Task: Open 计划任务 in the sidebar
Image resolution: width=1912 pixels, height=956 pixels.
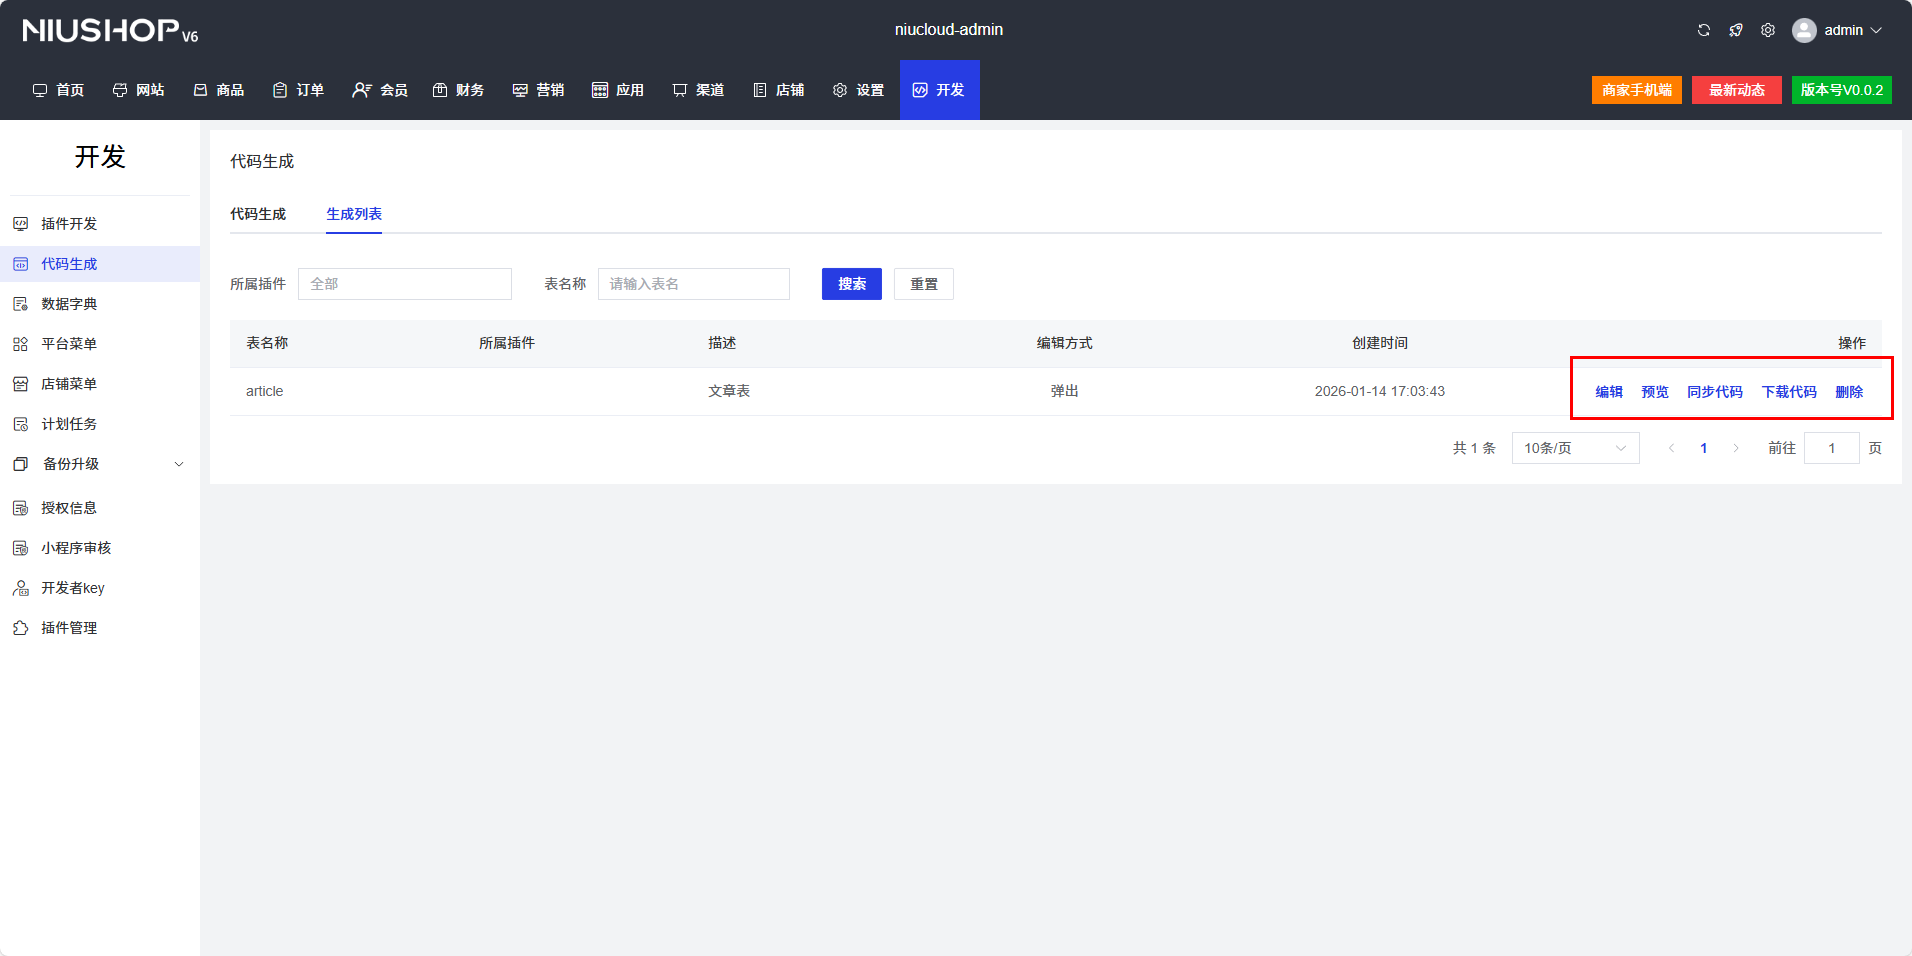Action: pyautogui.click(x=69, y=424)
